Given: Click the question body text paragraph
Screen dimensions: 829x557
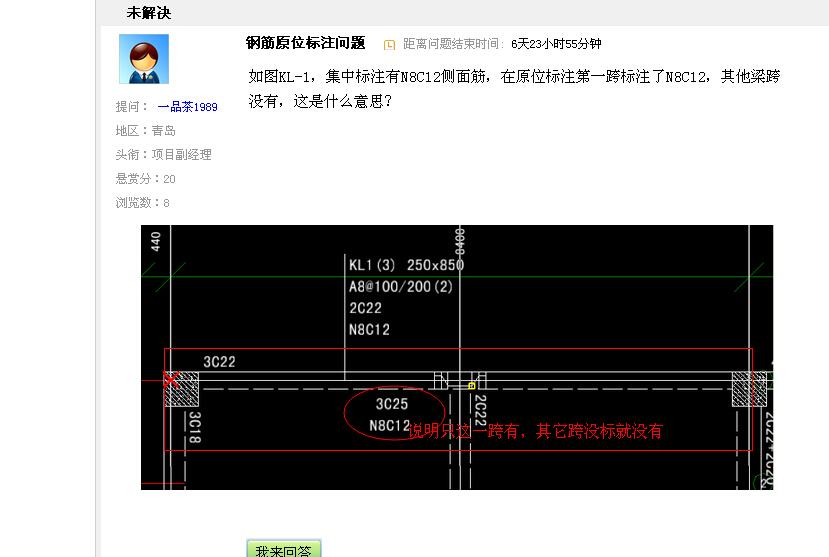Looking at the screenshot, I should (x=514, y=88).
